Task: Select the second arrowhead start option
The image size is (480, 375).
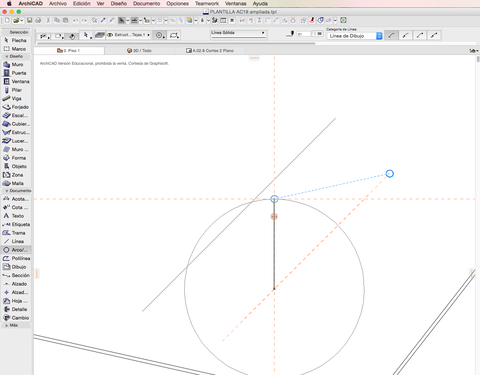Action: point(406,35)
